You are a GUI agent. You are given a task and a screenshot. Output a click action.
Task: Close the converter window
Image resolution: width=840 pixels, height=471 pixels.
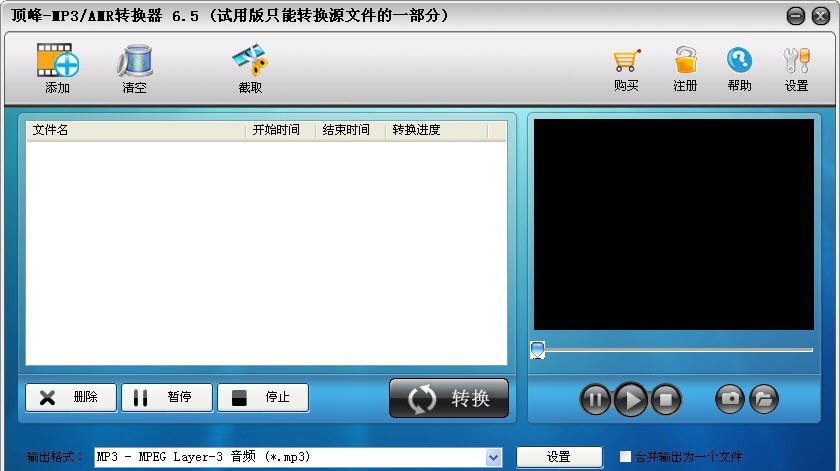[821, 16]
